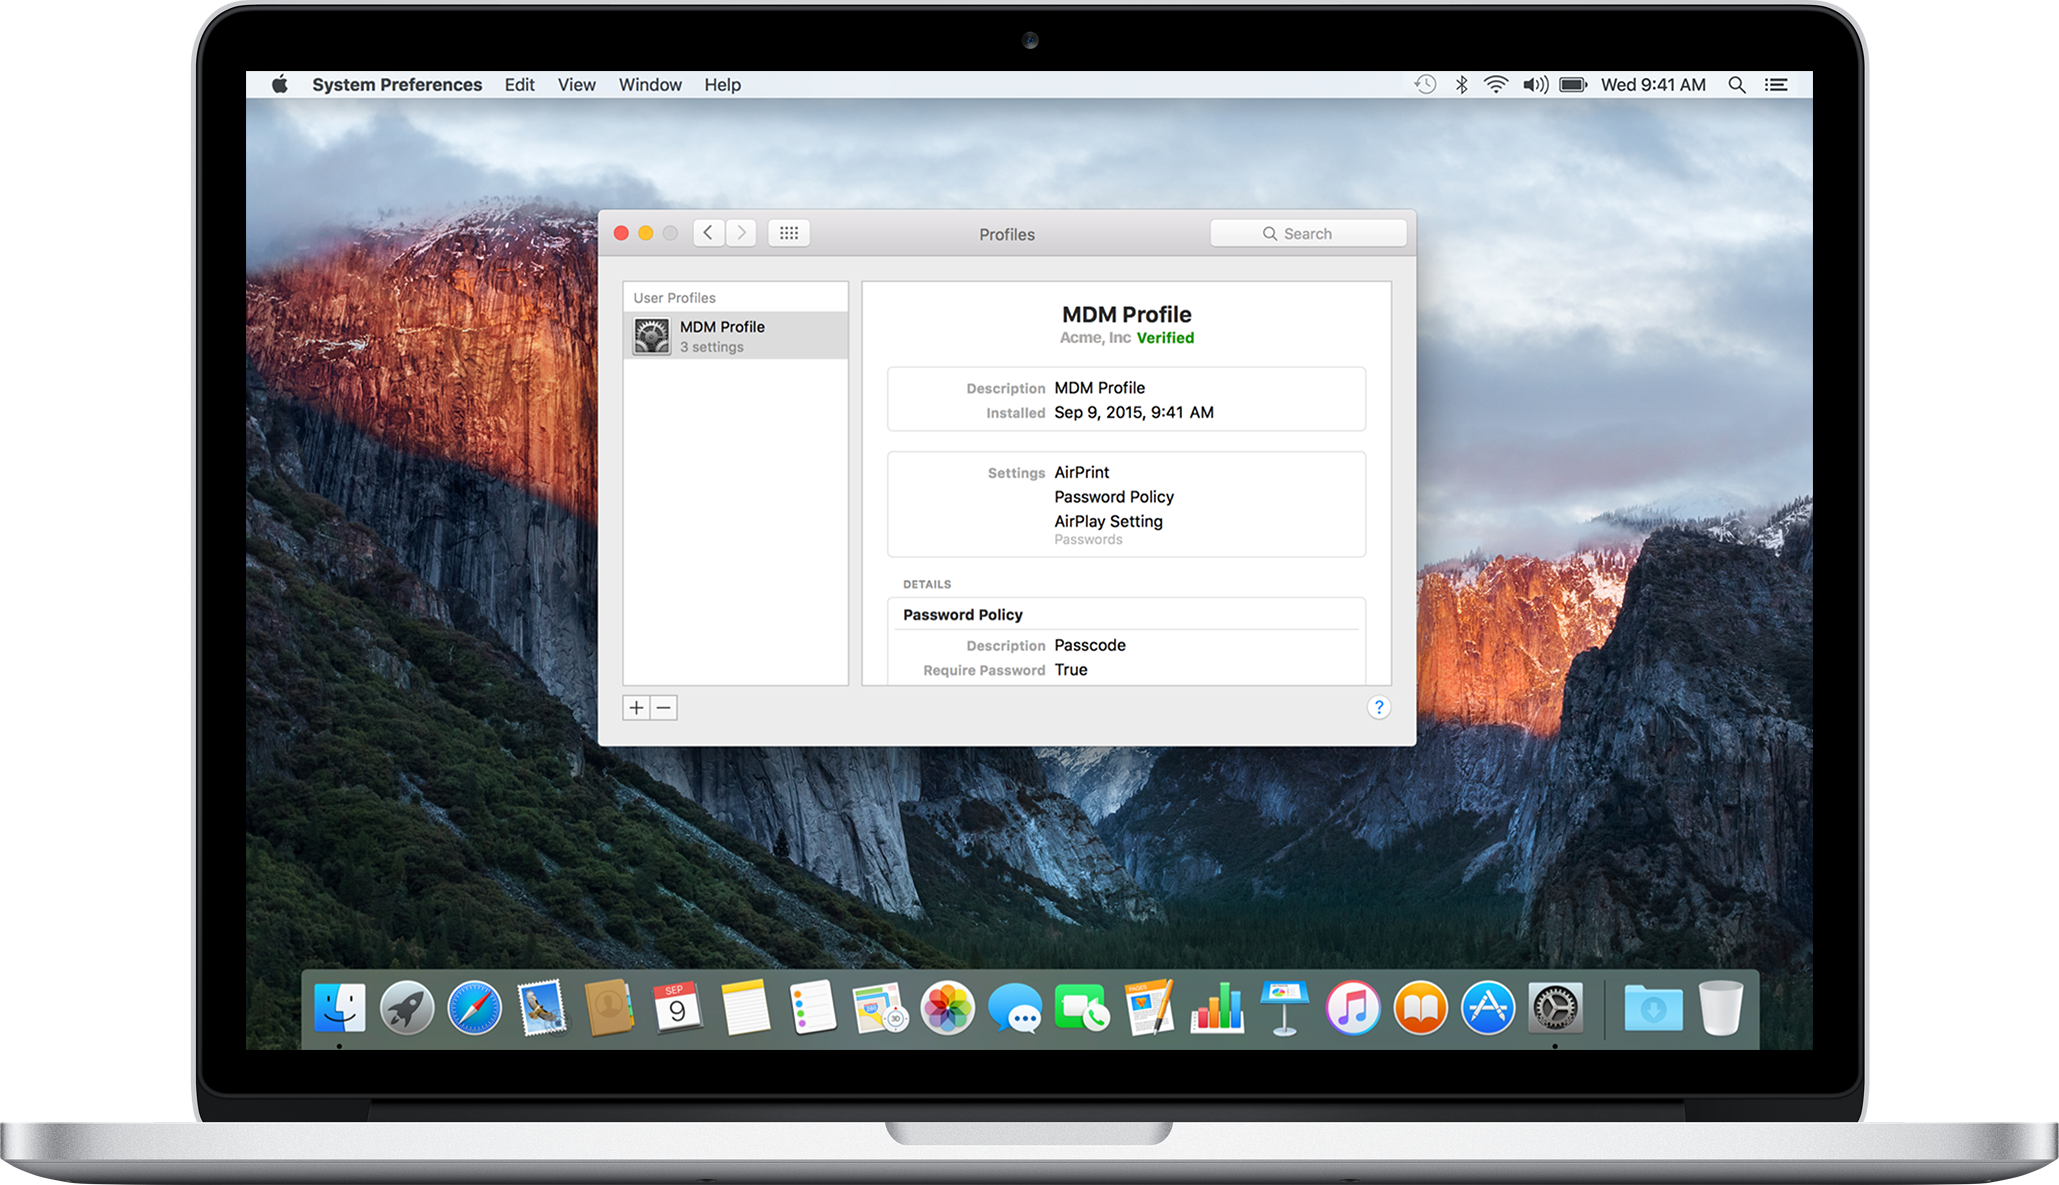Open the Edit menu
This screenshot has height=1185, width=2059.
coord(519,85)
